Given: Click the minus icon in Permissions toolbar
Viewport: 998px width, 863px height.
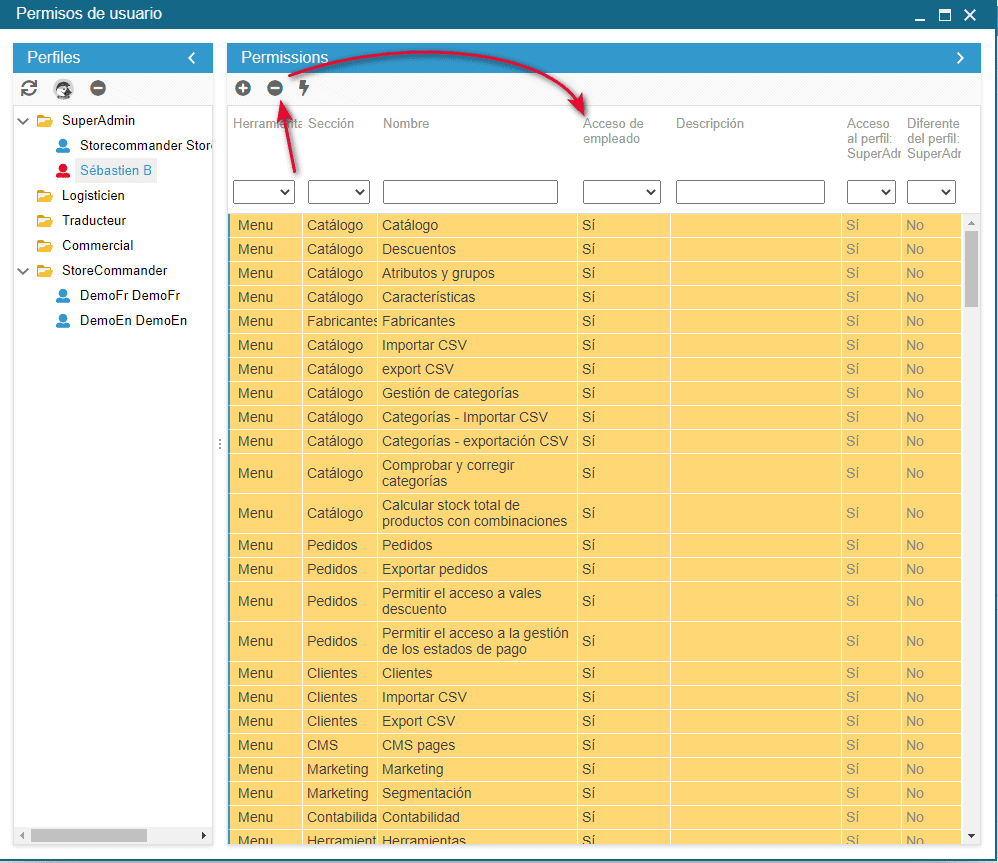Looking at the screenshot, I should point(275,88).
